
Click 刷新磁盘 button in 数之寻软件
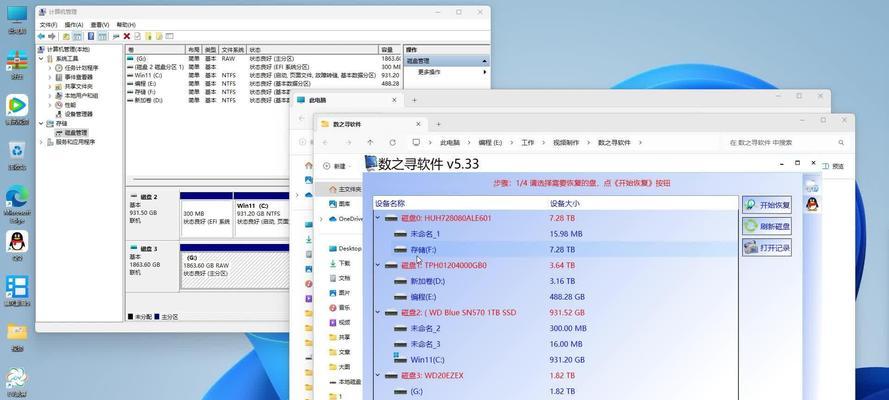pyautogui.click(x=767, y=227)
